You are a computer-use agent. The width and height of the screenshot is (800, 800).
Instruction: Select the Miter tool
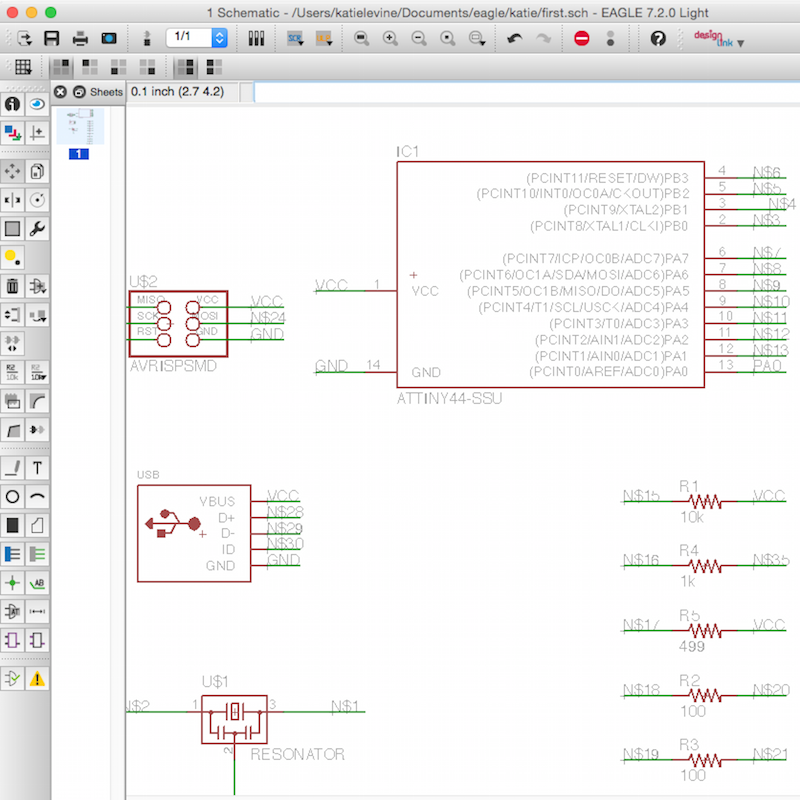pos(37,401)
